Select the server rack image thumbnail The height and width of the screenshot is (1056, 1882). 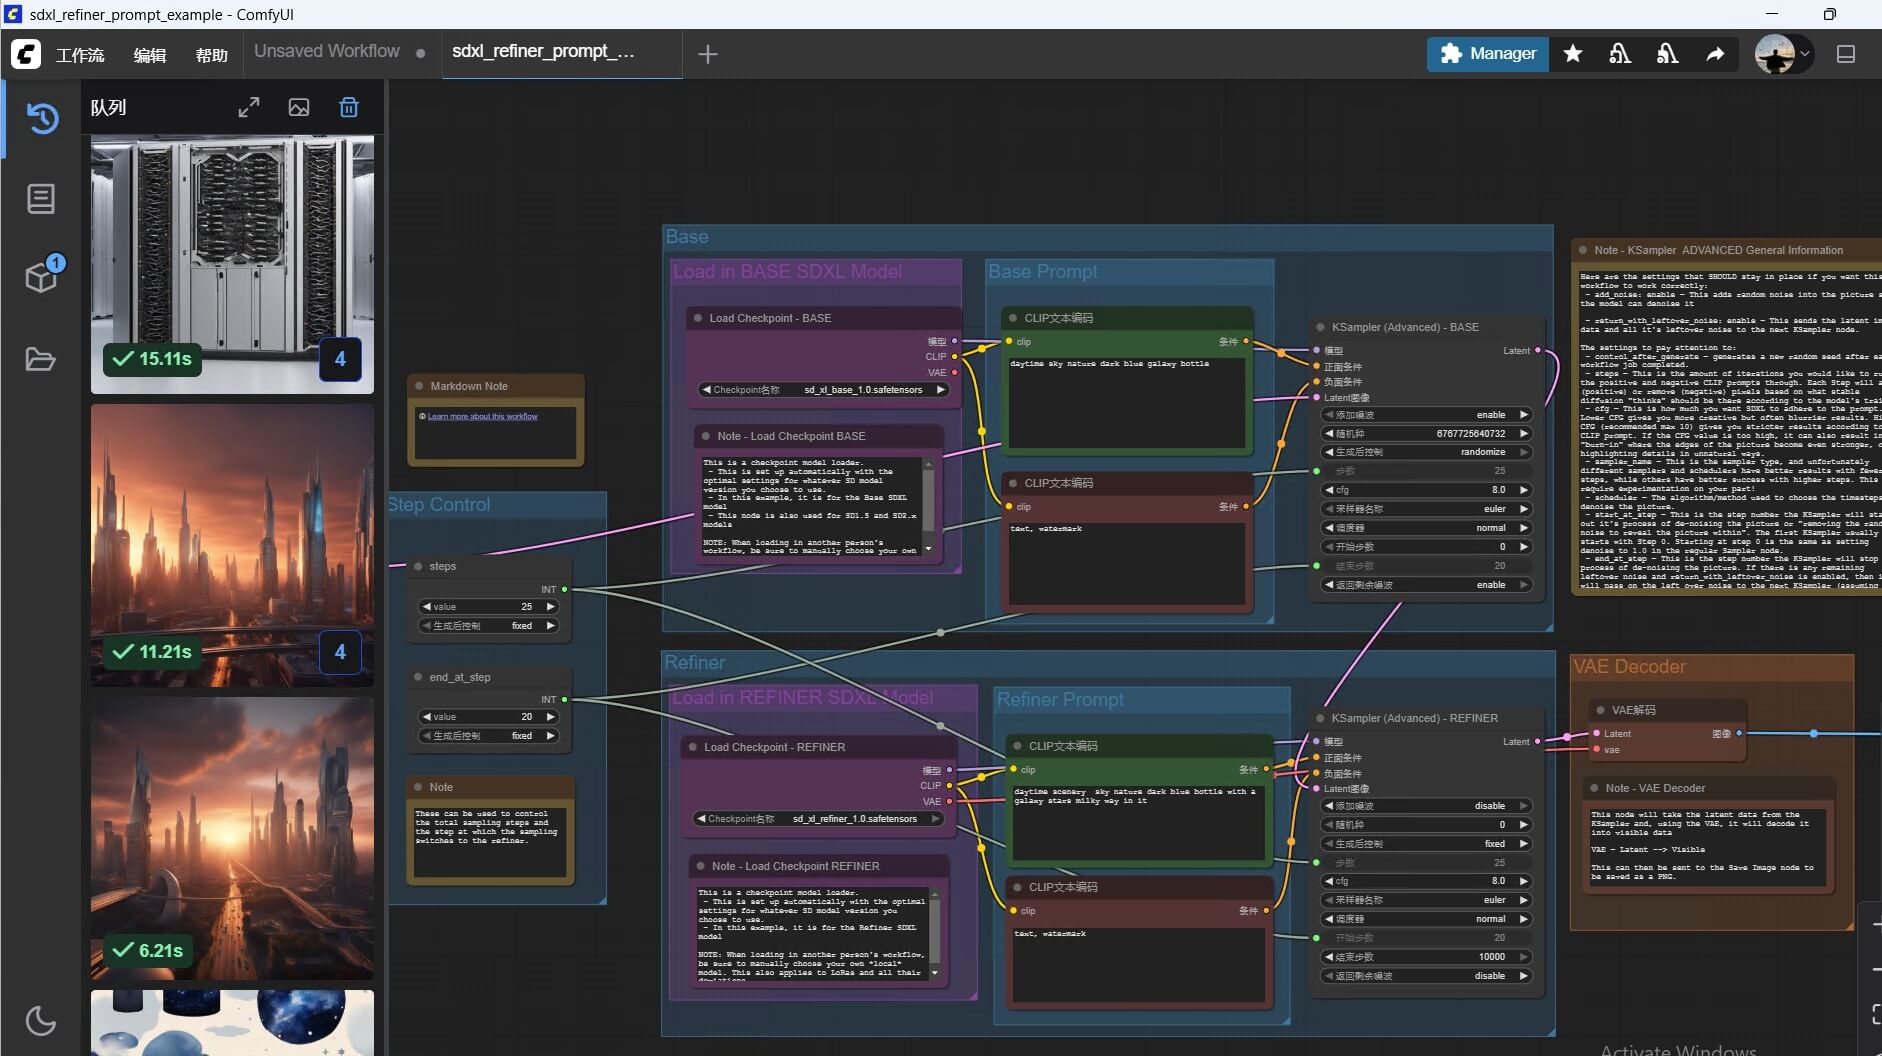[x=232, y=265]
